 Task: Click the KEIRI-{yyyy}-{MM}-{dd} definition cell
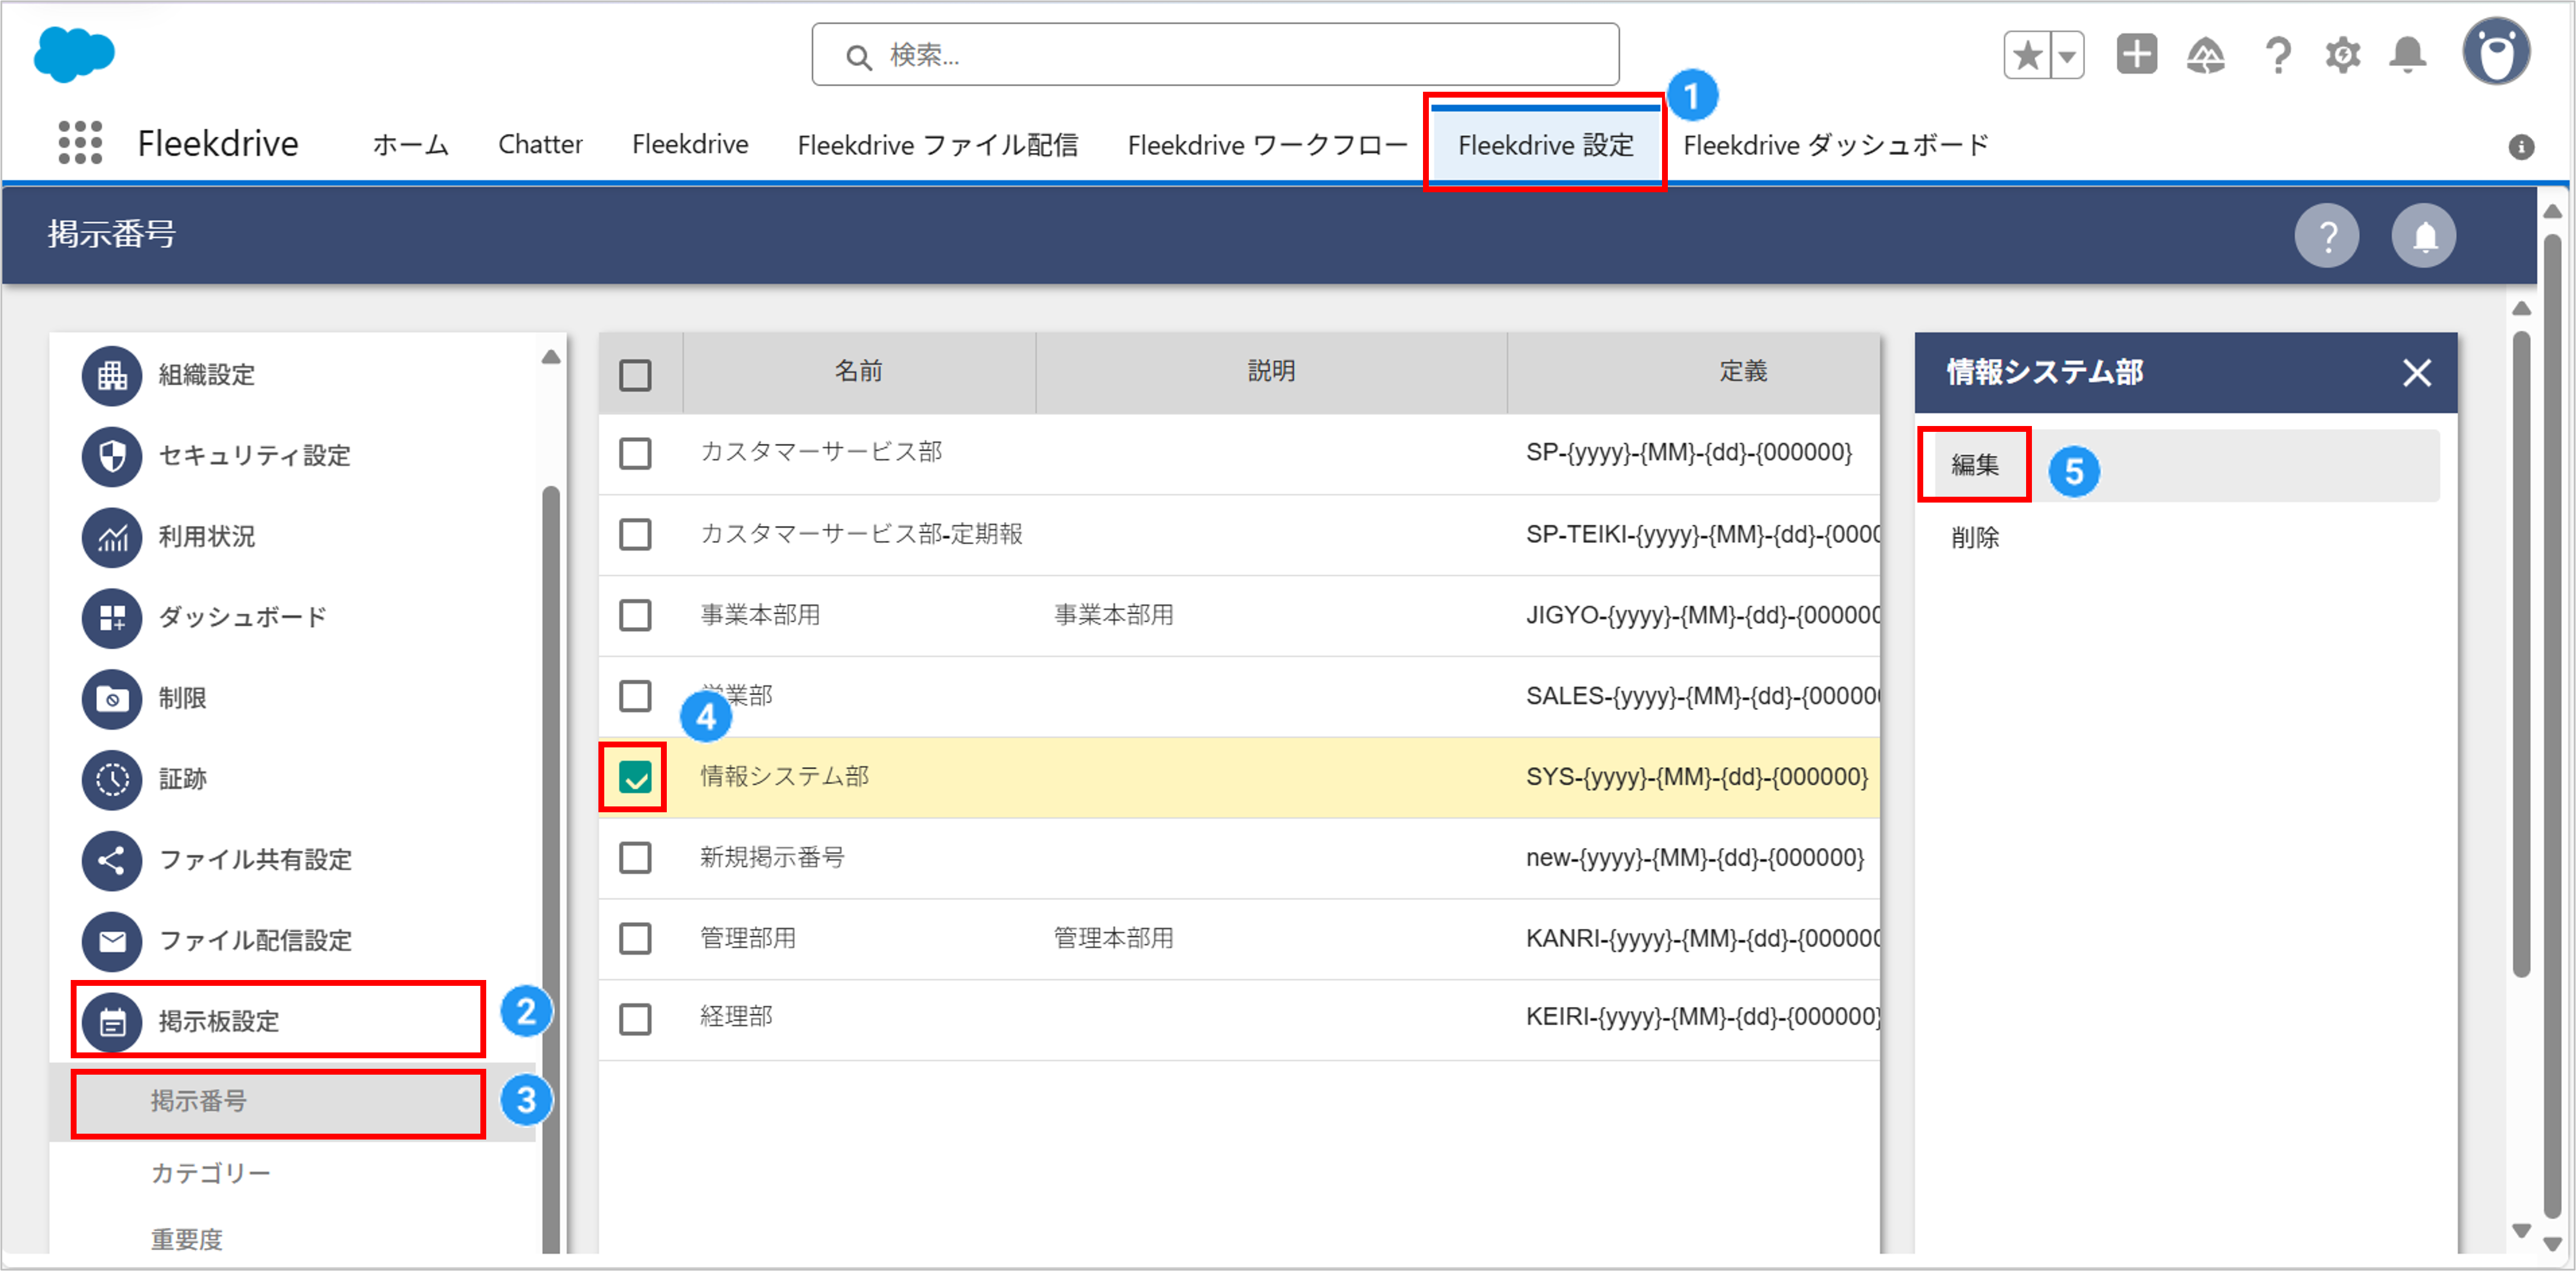1703,1018
